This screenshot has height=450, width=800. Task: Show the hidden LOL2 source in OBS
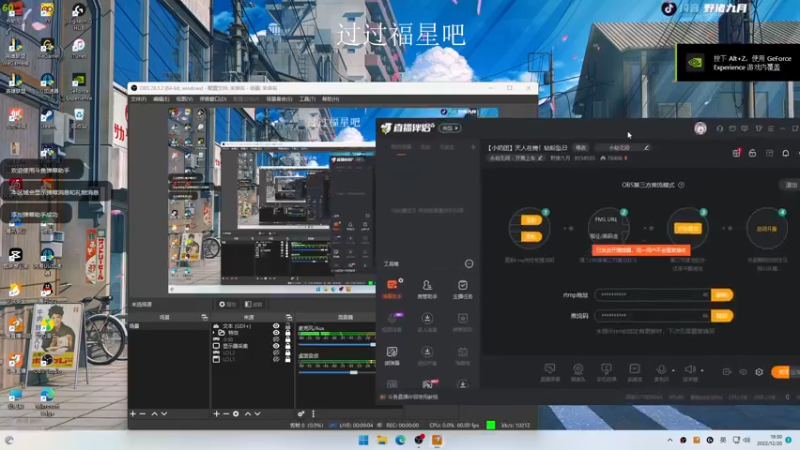point(276,353)
